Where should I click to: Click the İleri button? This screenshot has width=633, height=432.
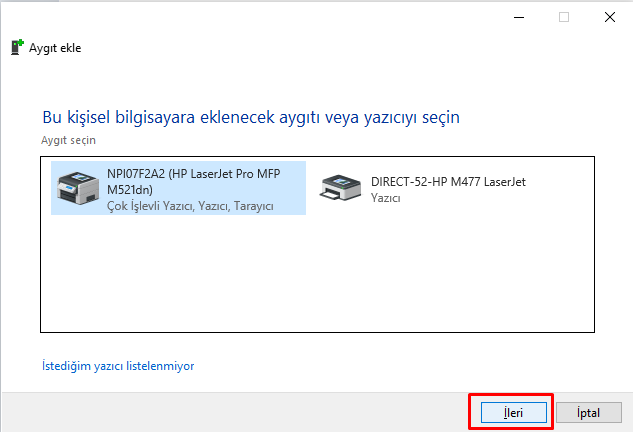pos(514,413)
